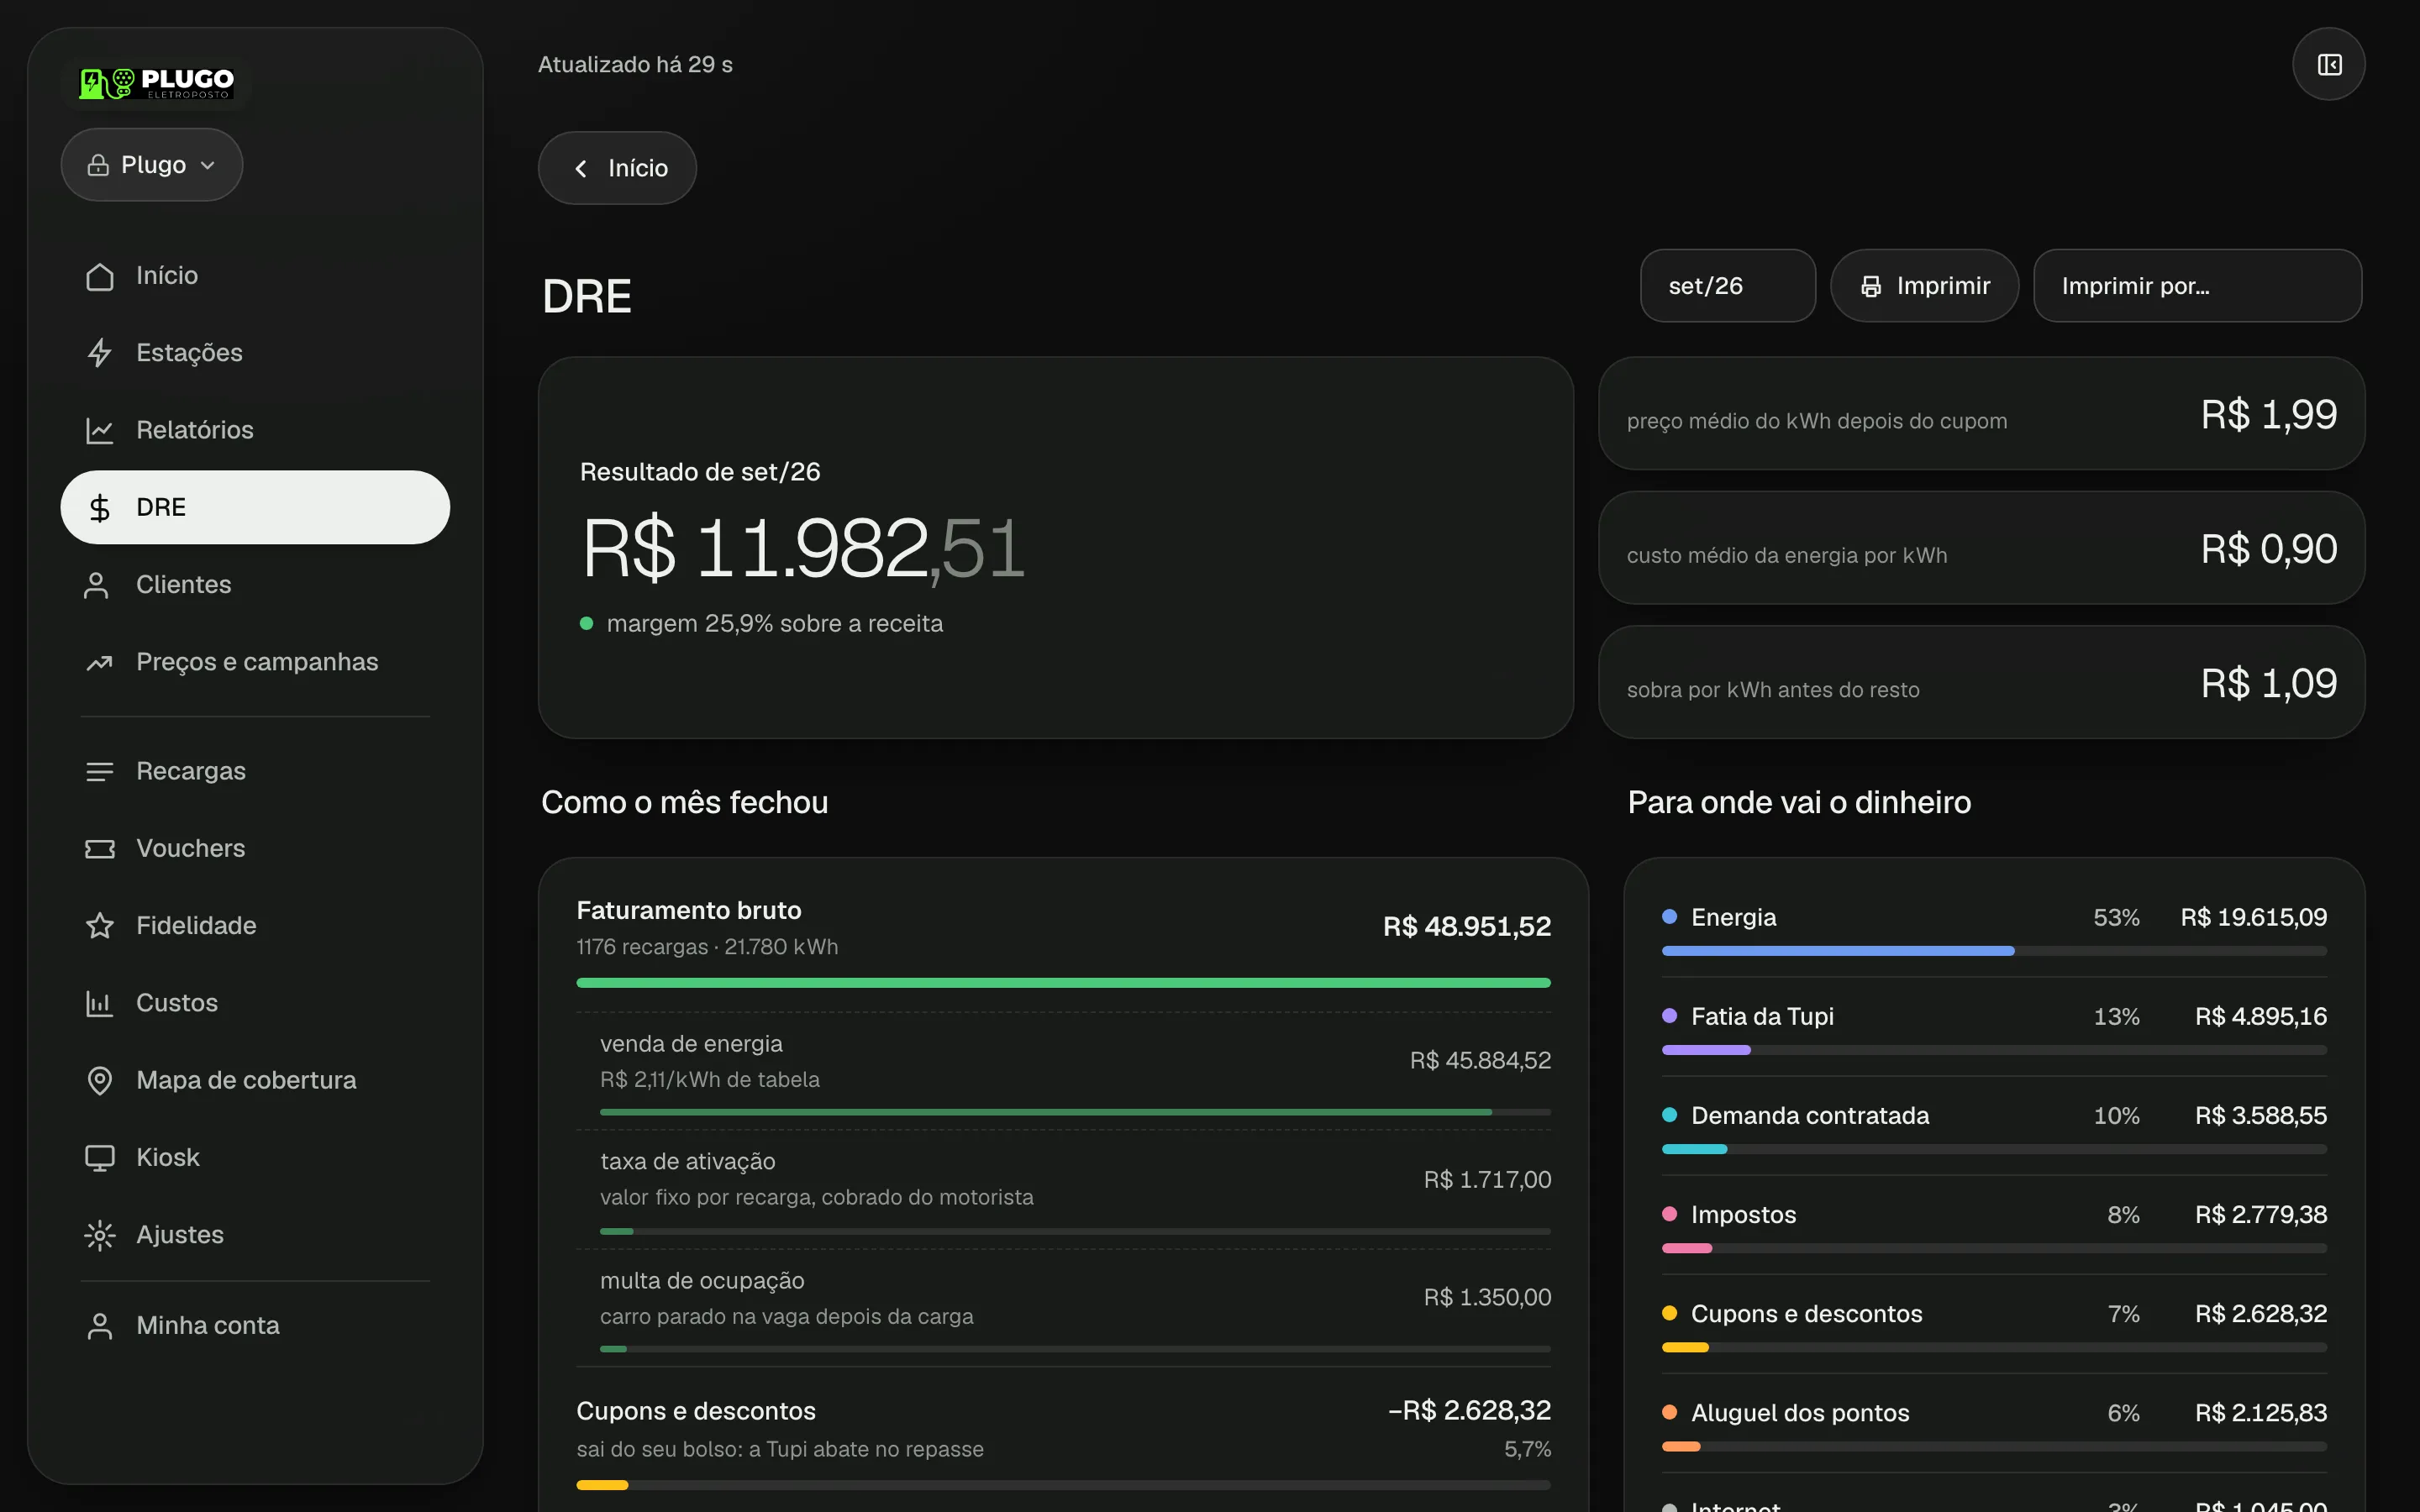Open Relatórios in the sidebar
The height and width of the screenshot is (1512, 2420).
tap(255, 430)
